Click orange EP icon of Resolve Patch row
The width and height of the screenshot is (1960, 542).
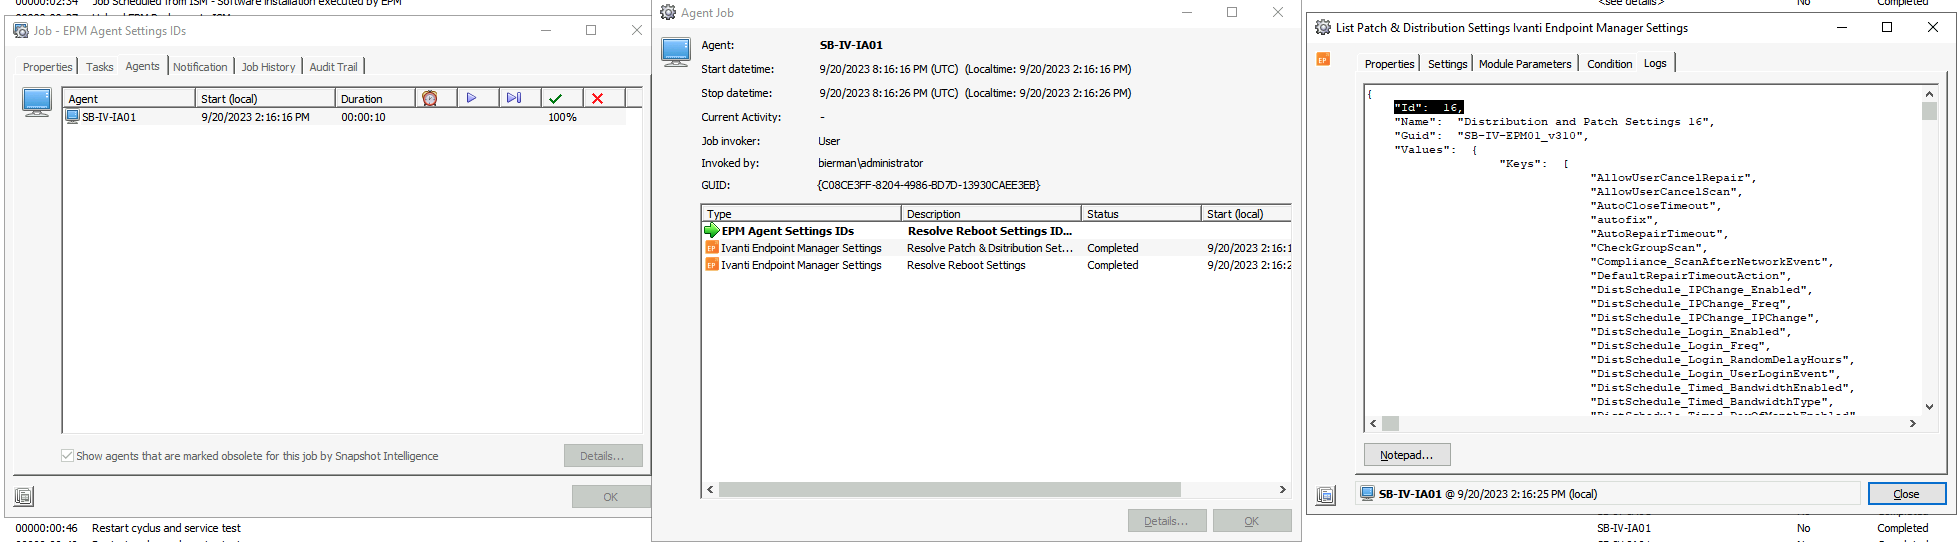pyautogui.click(x=712, y=248)
